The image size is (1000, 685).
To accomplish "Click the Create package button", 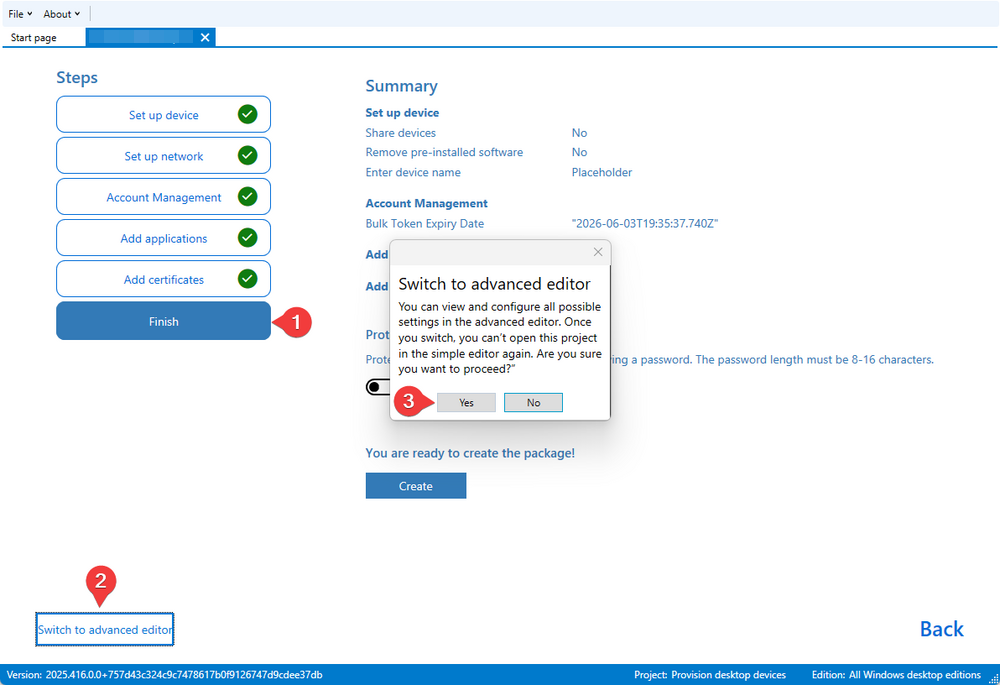I will (416, 486).
